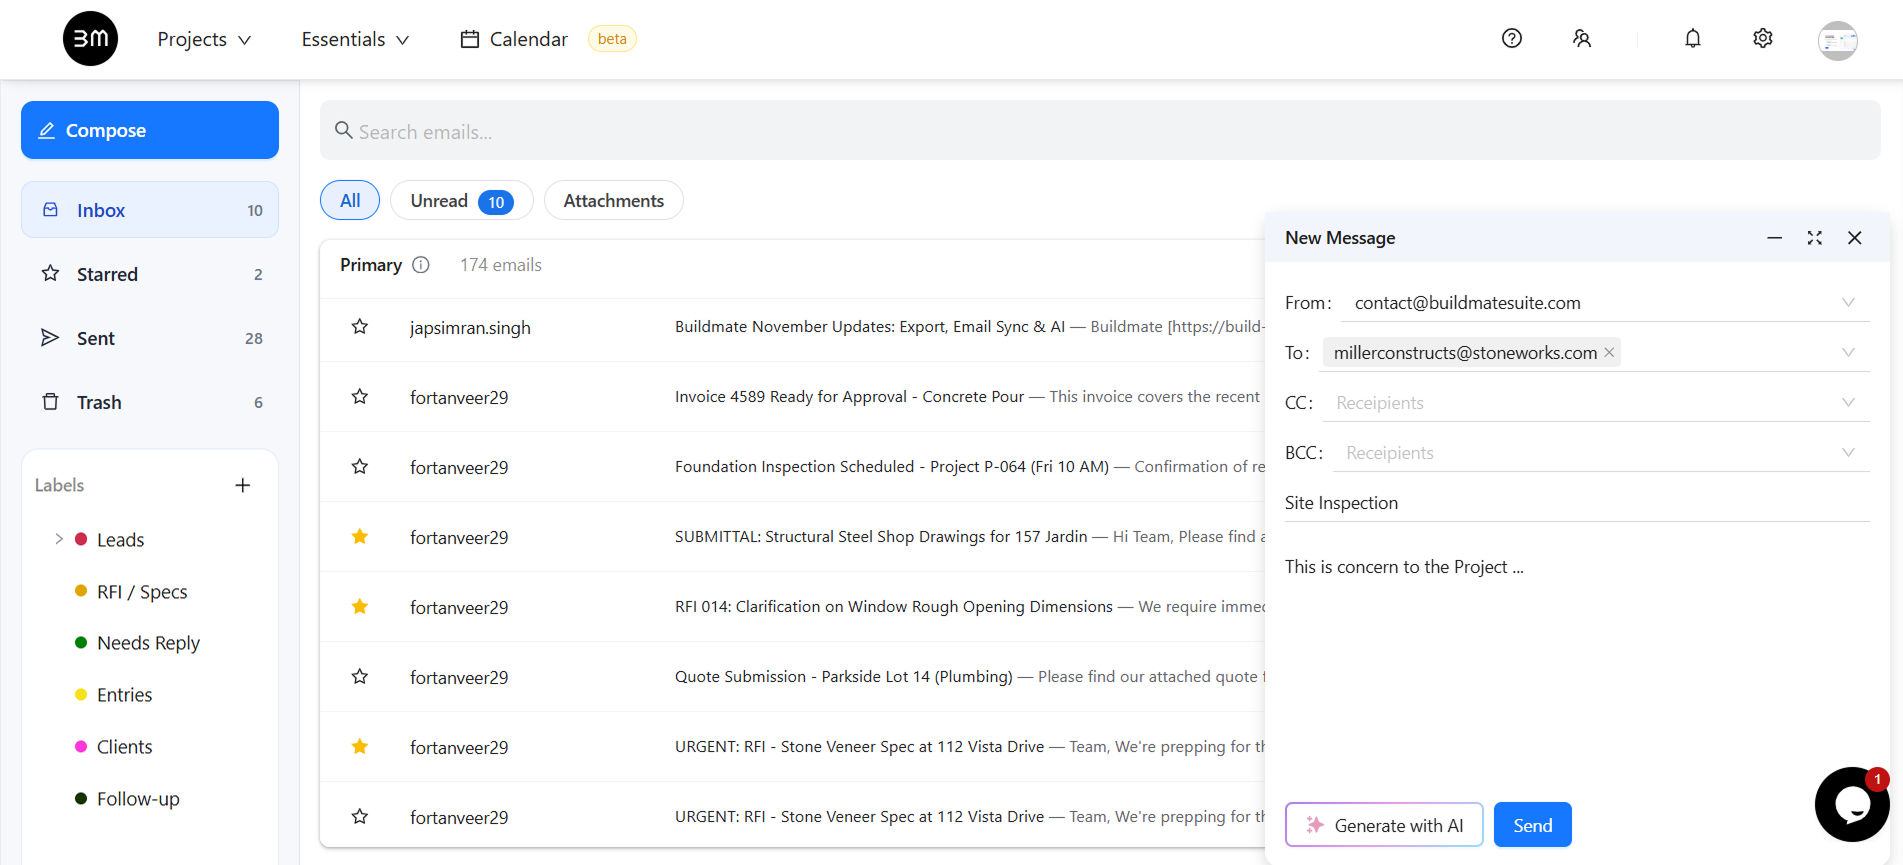Screen dimensions: 1903x865
Task: Close the New Message window
Action: pyautogui.click(x=1855, y=238)
